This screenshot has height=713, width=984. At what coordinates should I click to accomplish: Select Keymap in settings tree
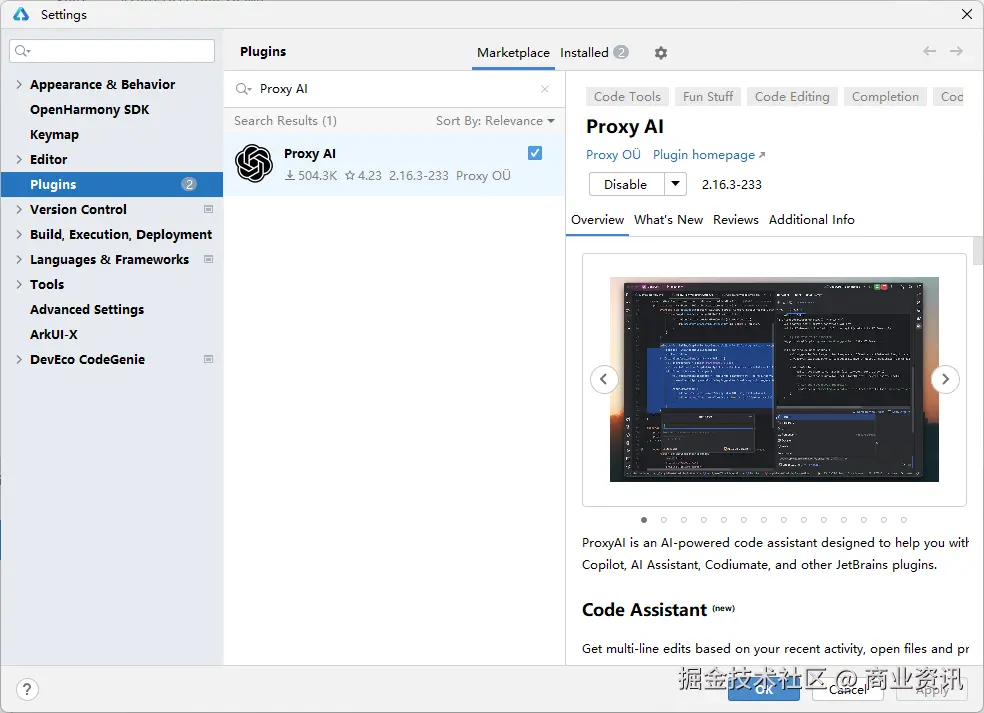(55, 134)
